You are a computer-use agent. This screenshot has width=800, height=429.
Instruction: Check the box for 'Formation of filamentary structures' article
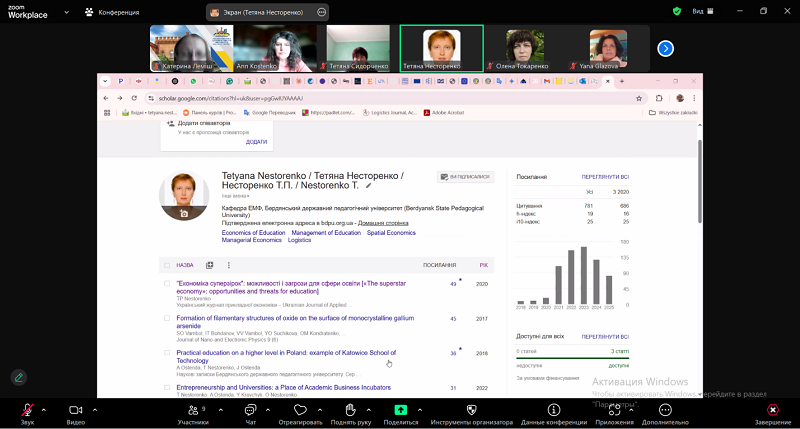[x=167, y=318]
